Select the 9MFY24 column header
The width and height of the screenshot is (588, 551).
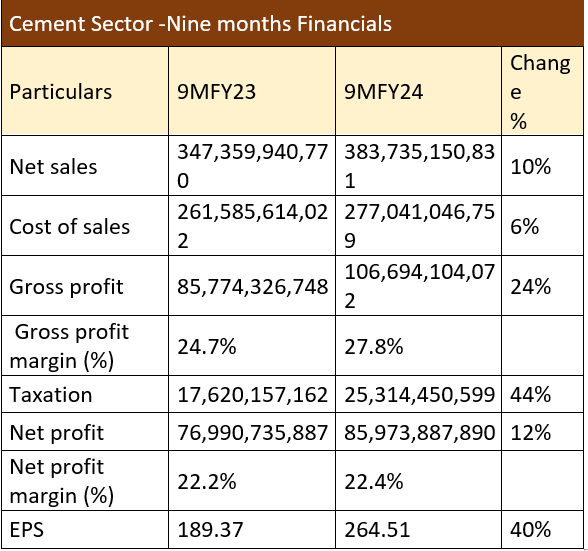[x=418, y=91]
